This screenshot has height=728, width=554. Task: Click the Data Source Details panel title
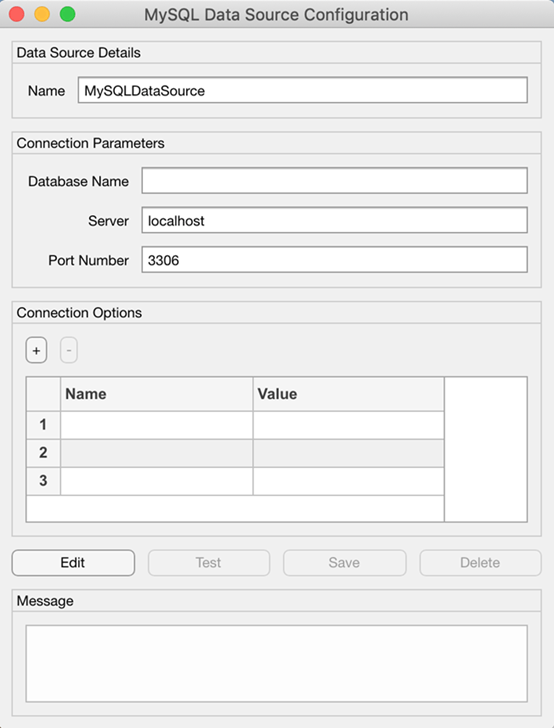coord(78,53)
